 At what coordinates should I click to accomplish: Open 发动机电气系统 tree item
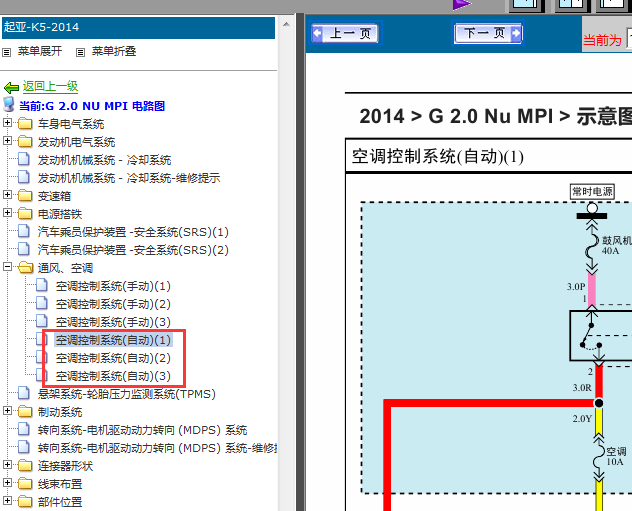(x=76, y=142)
